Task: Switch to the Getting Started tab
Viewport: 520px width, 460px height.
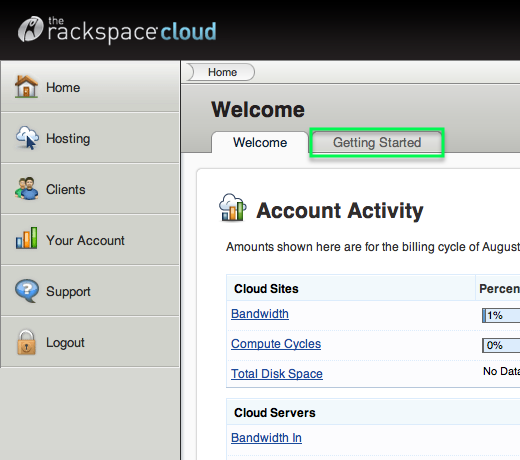Action: click(377, 143)
